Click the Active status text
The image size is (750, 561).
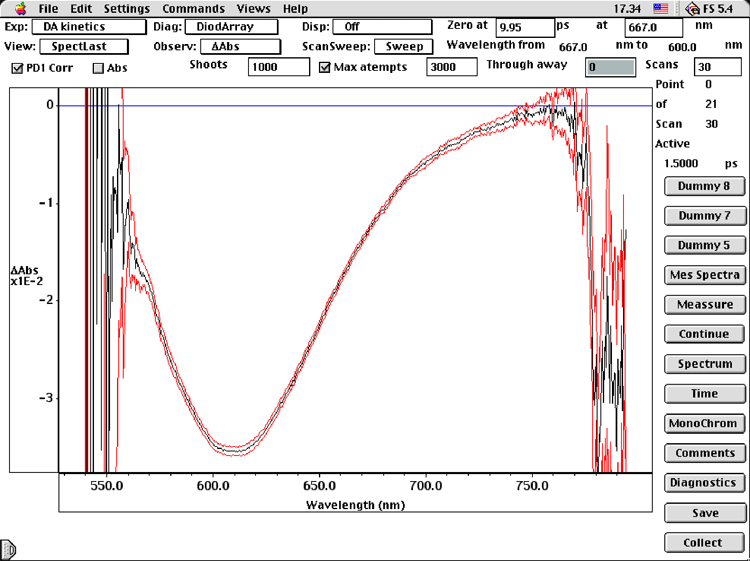pyautogui.click(x=673, y=143)
